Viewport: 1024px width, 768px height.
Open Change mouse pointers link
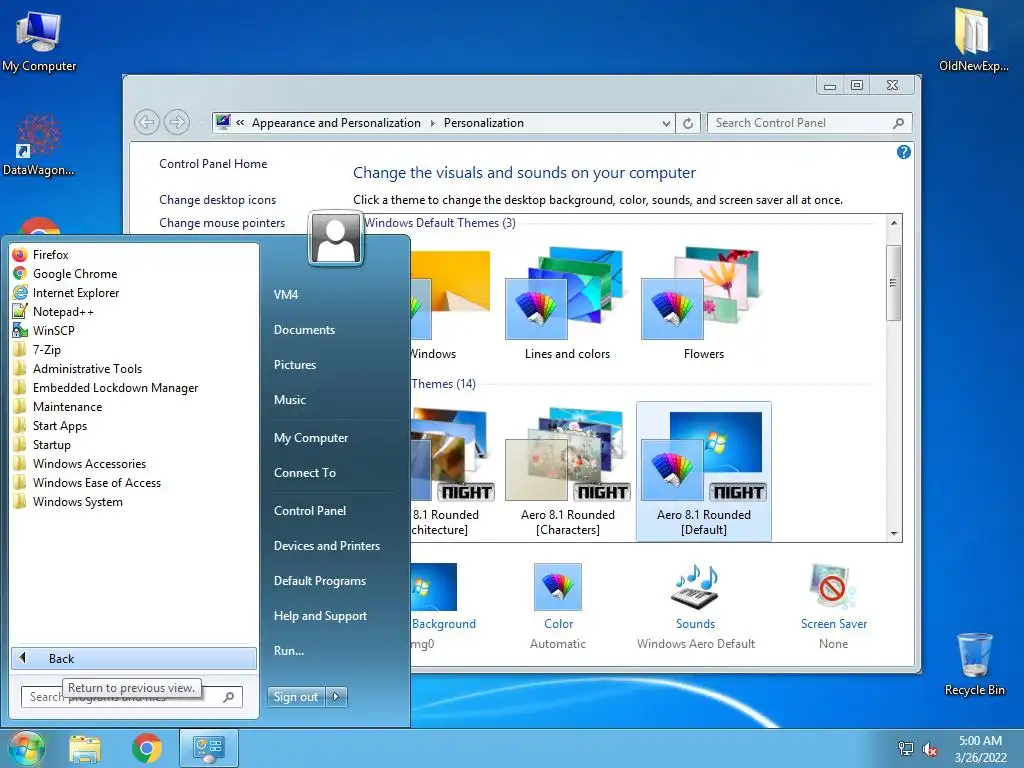tap(222, 223)
